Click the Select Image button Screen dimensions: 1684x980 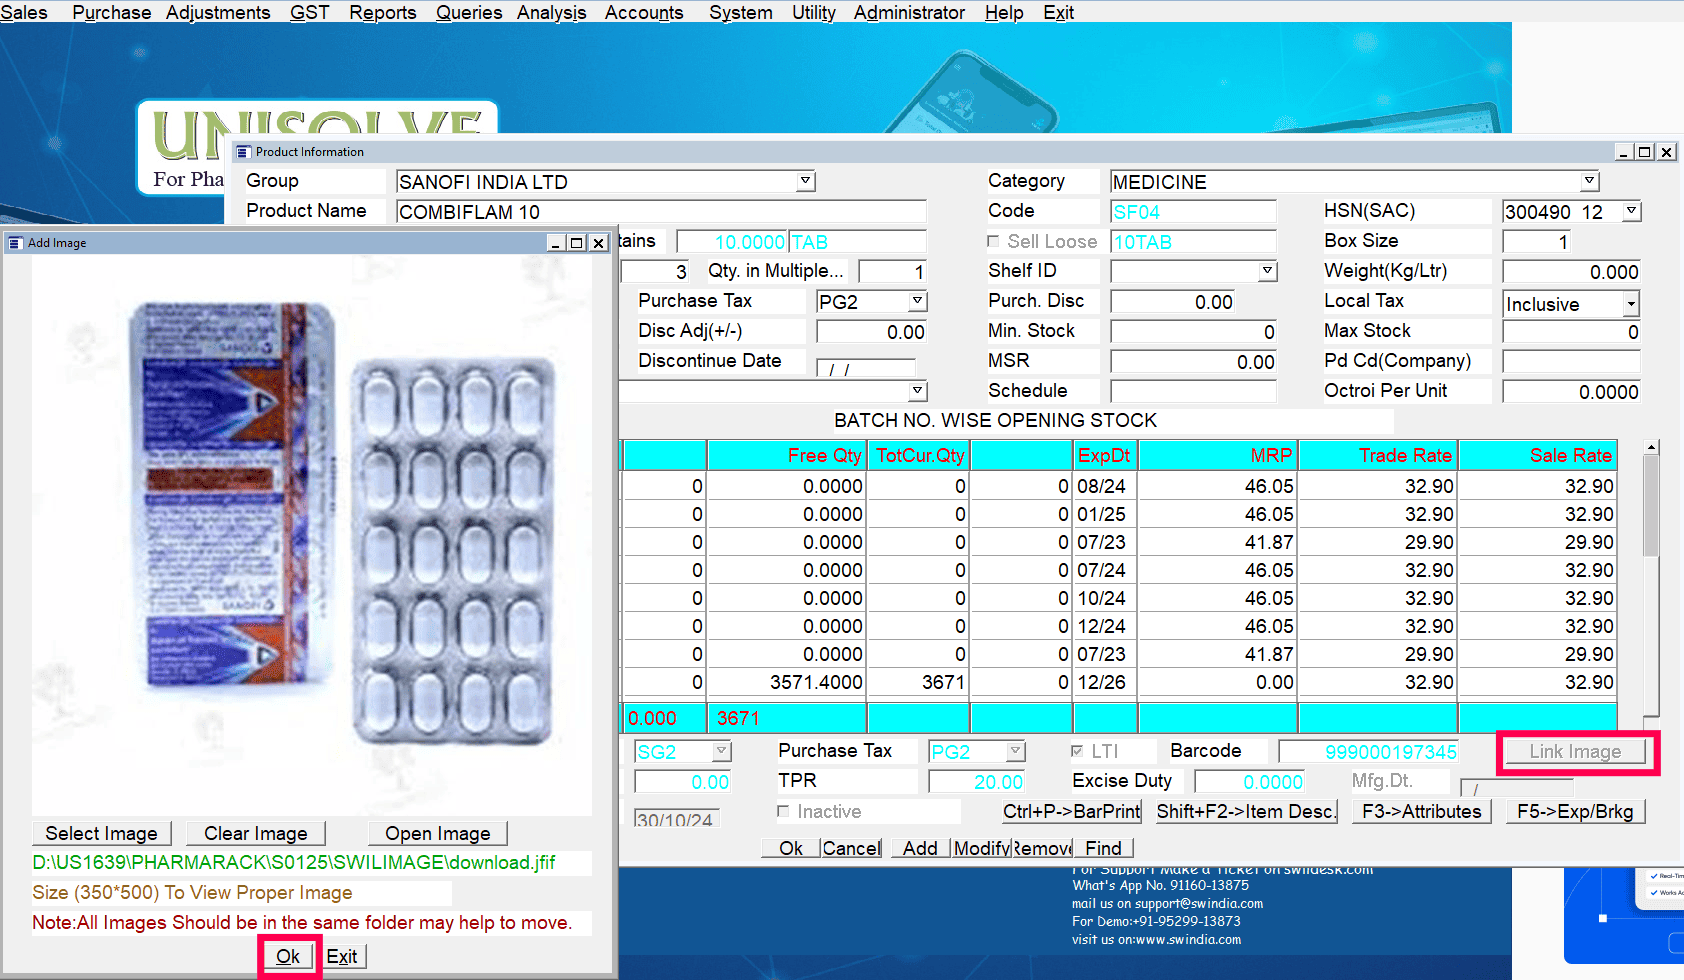click(x=101, y=833)
